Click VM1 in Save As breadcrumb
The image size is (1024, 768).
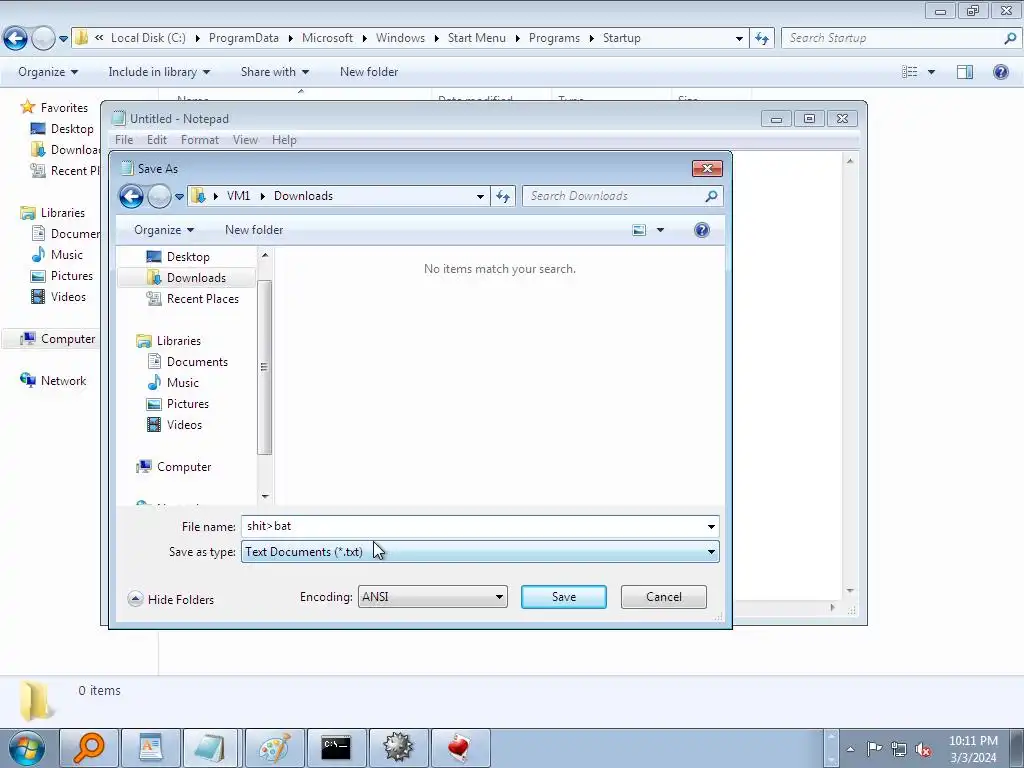pos(238,196)
